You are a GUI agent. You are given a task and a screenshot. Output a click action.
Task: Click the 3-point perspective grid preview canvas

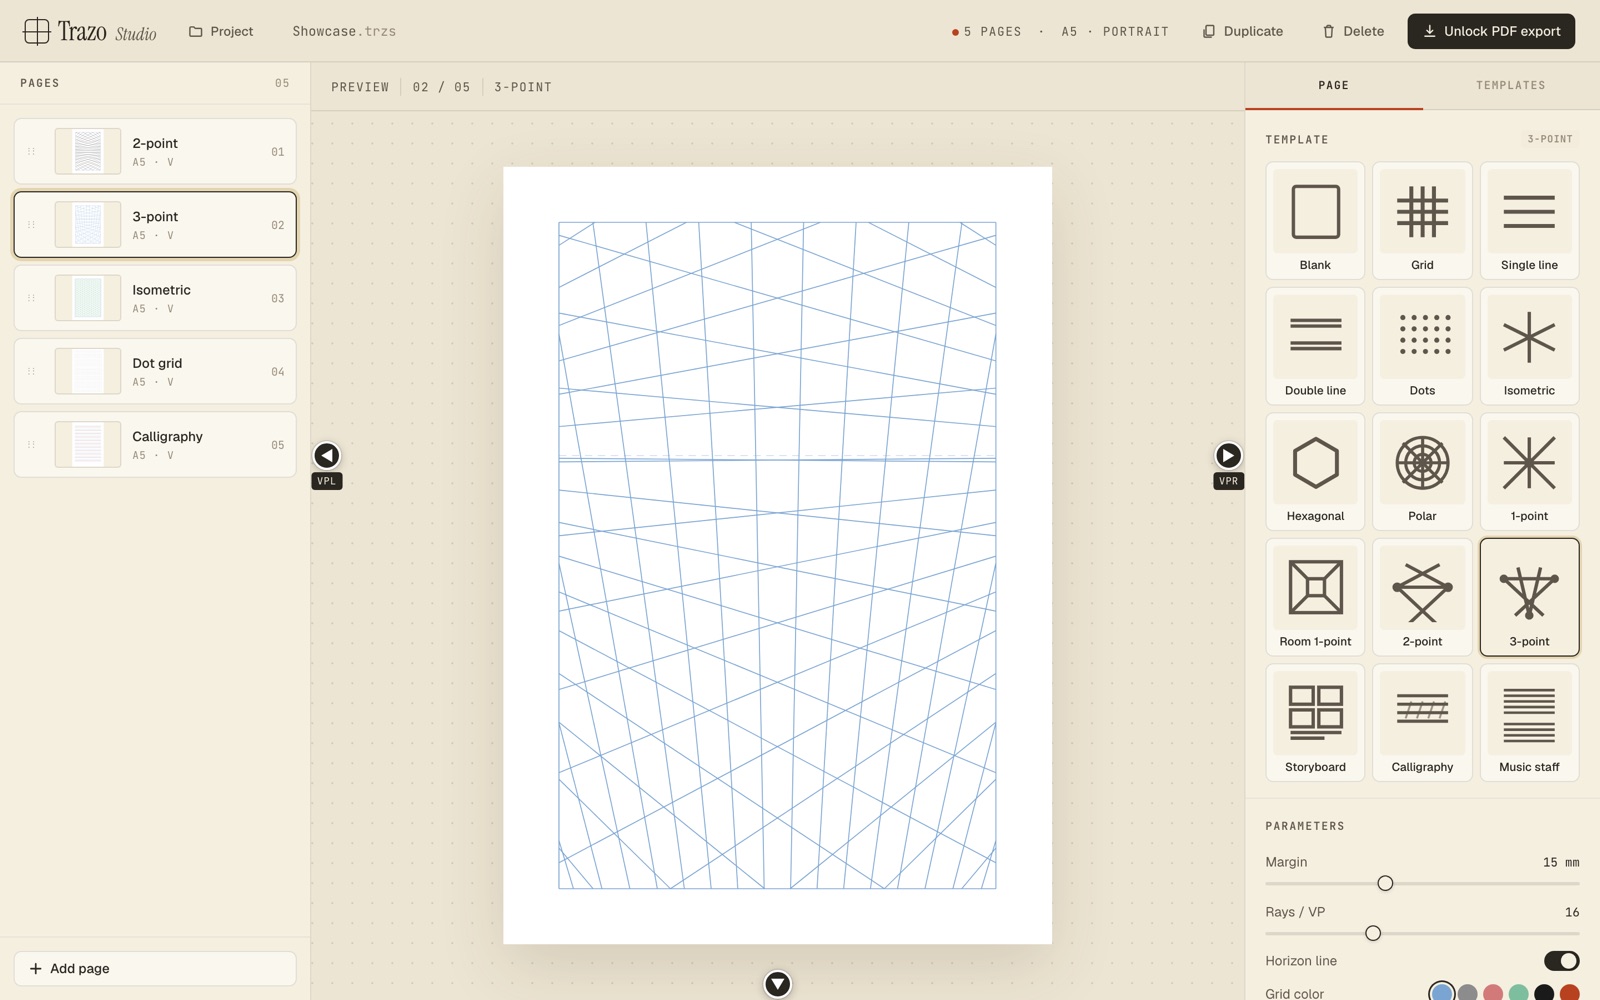point(777,555)
